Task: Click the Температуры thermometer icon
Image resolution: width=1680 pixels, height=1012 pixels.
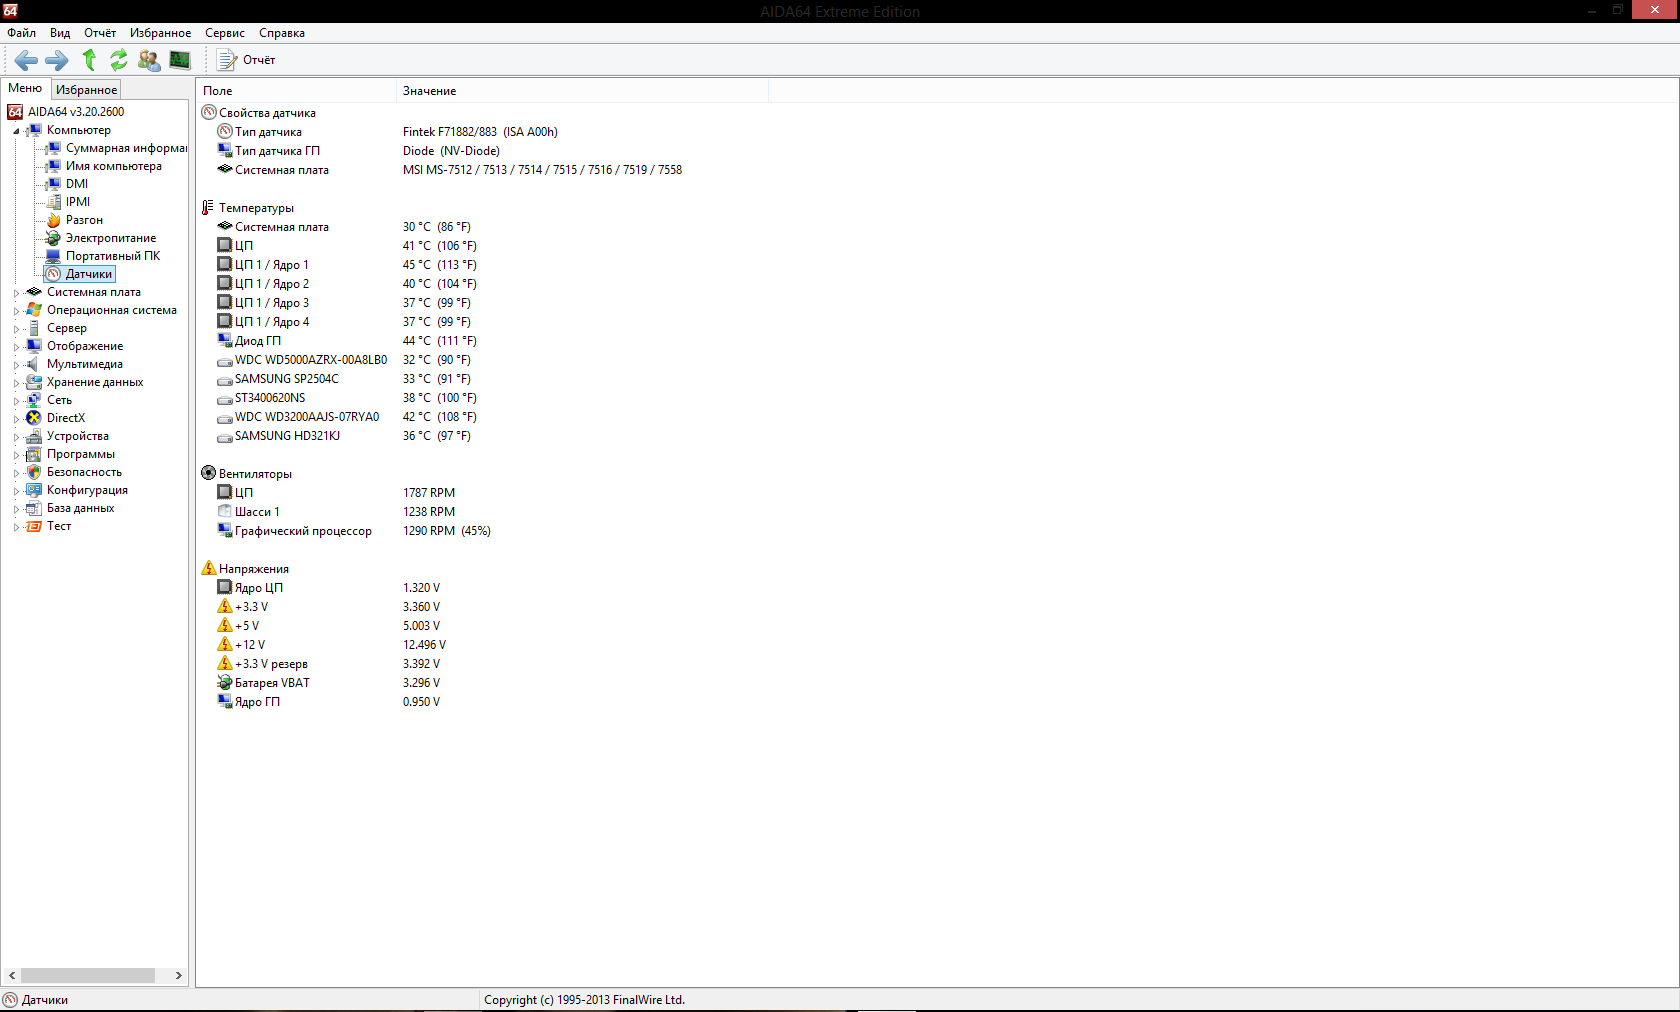Action: click(208, 207)
